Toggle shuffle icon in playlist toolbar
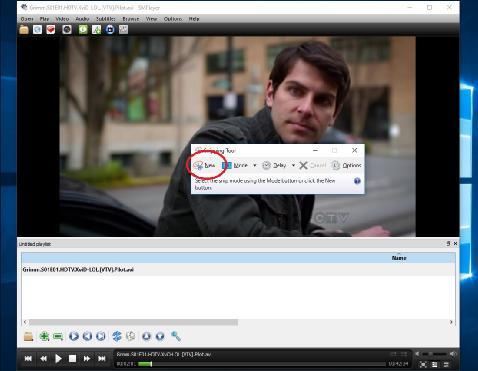478x371 pixels. click(131, 336)
